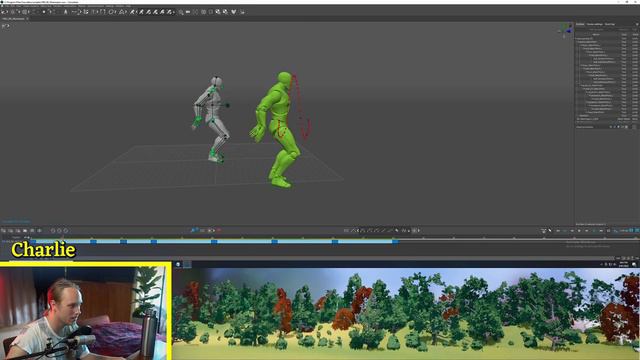Click the view orientation gizmo in the viewport corner
This screenshot has height=360, width=640.
tap(566, 30)
